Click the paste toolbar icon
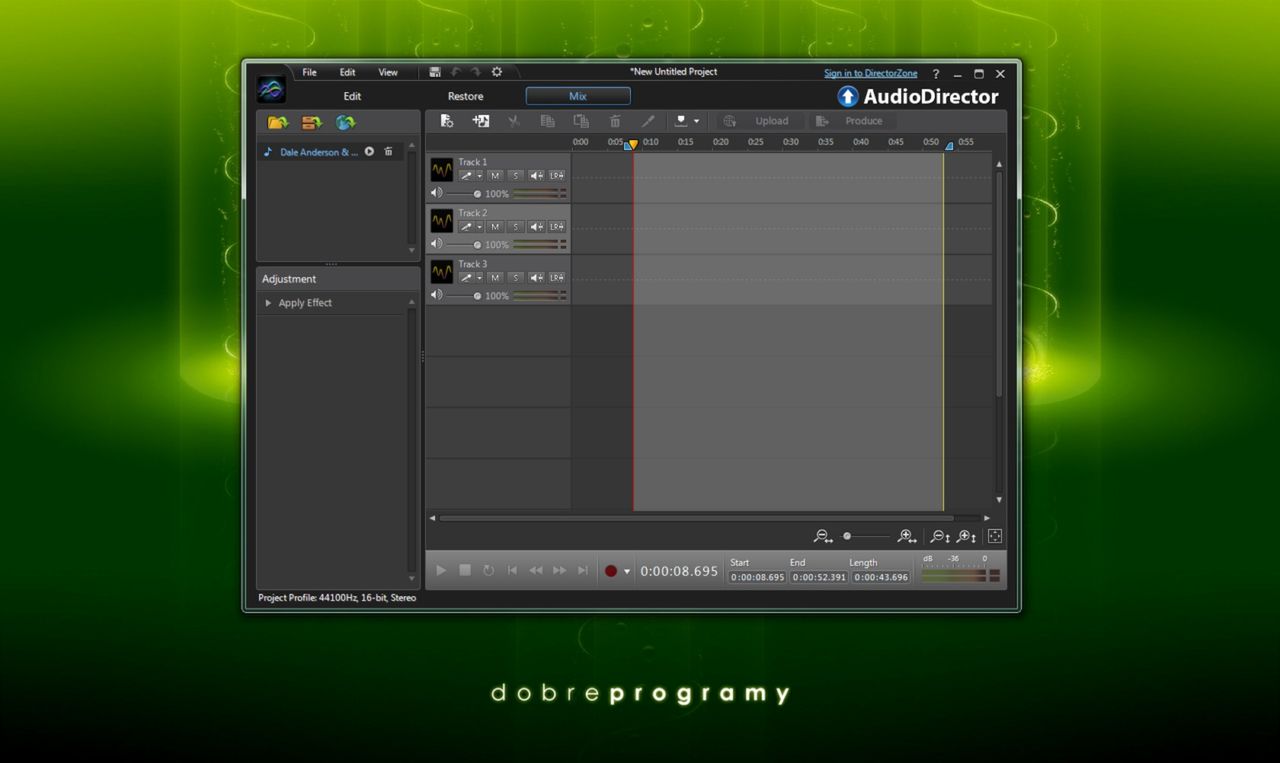1280x763 pixels. coord(581,121)
